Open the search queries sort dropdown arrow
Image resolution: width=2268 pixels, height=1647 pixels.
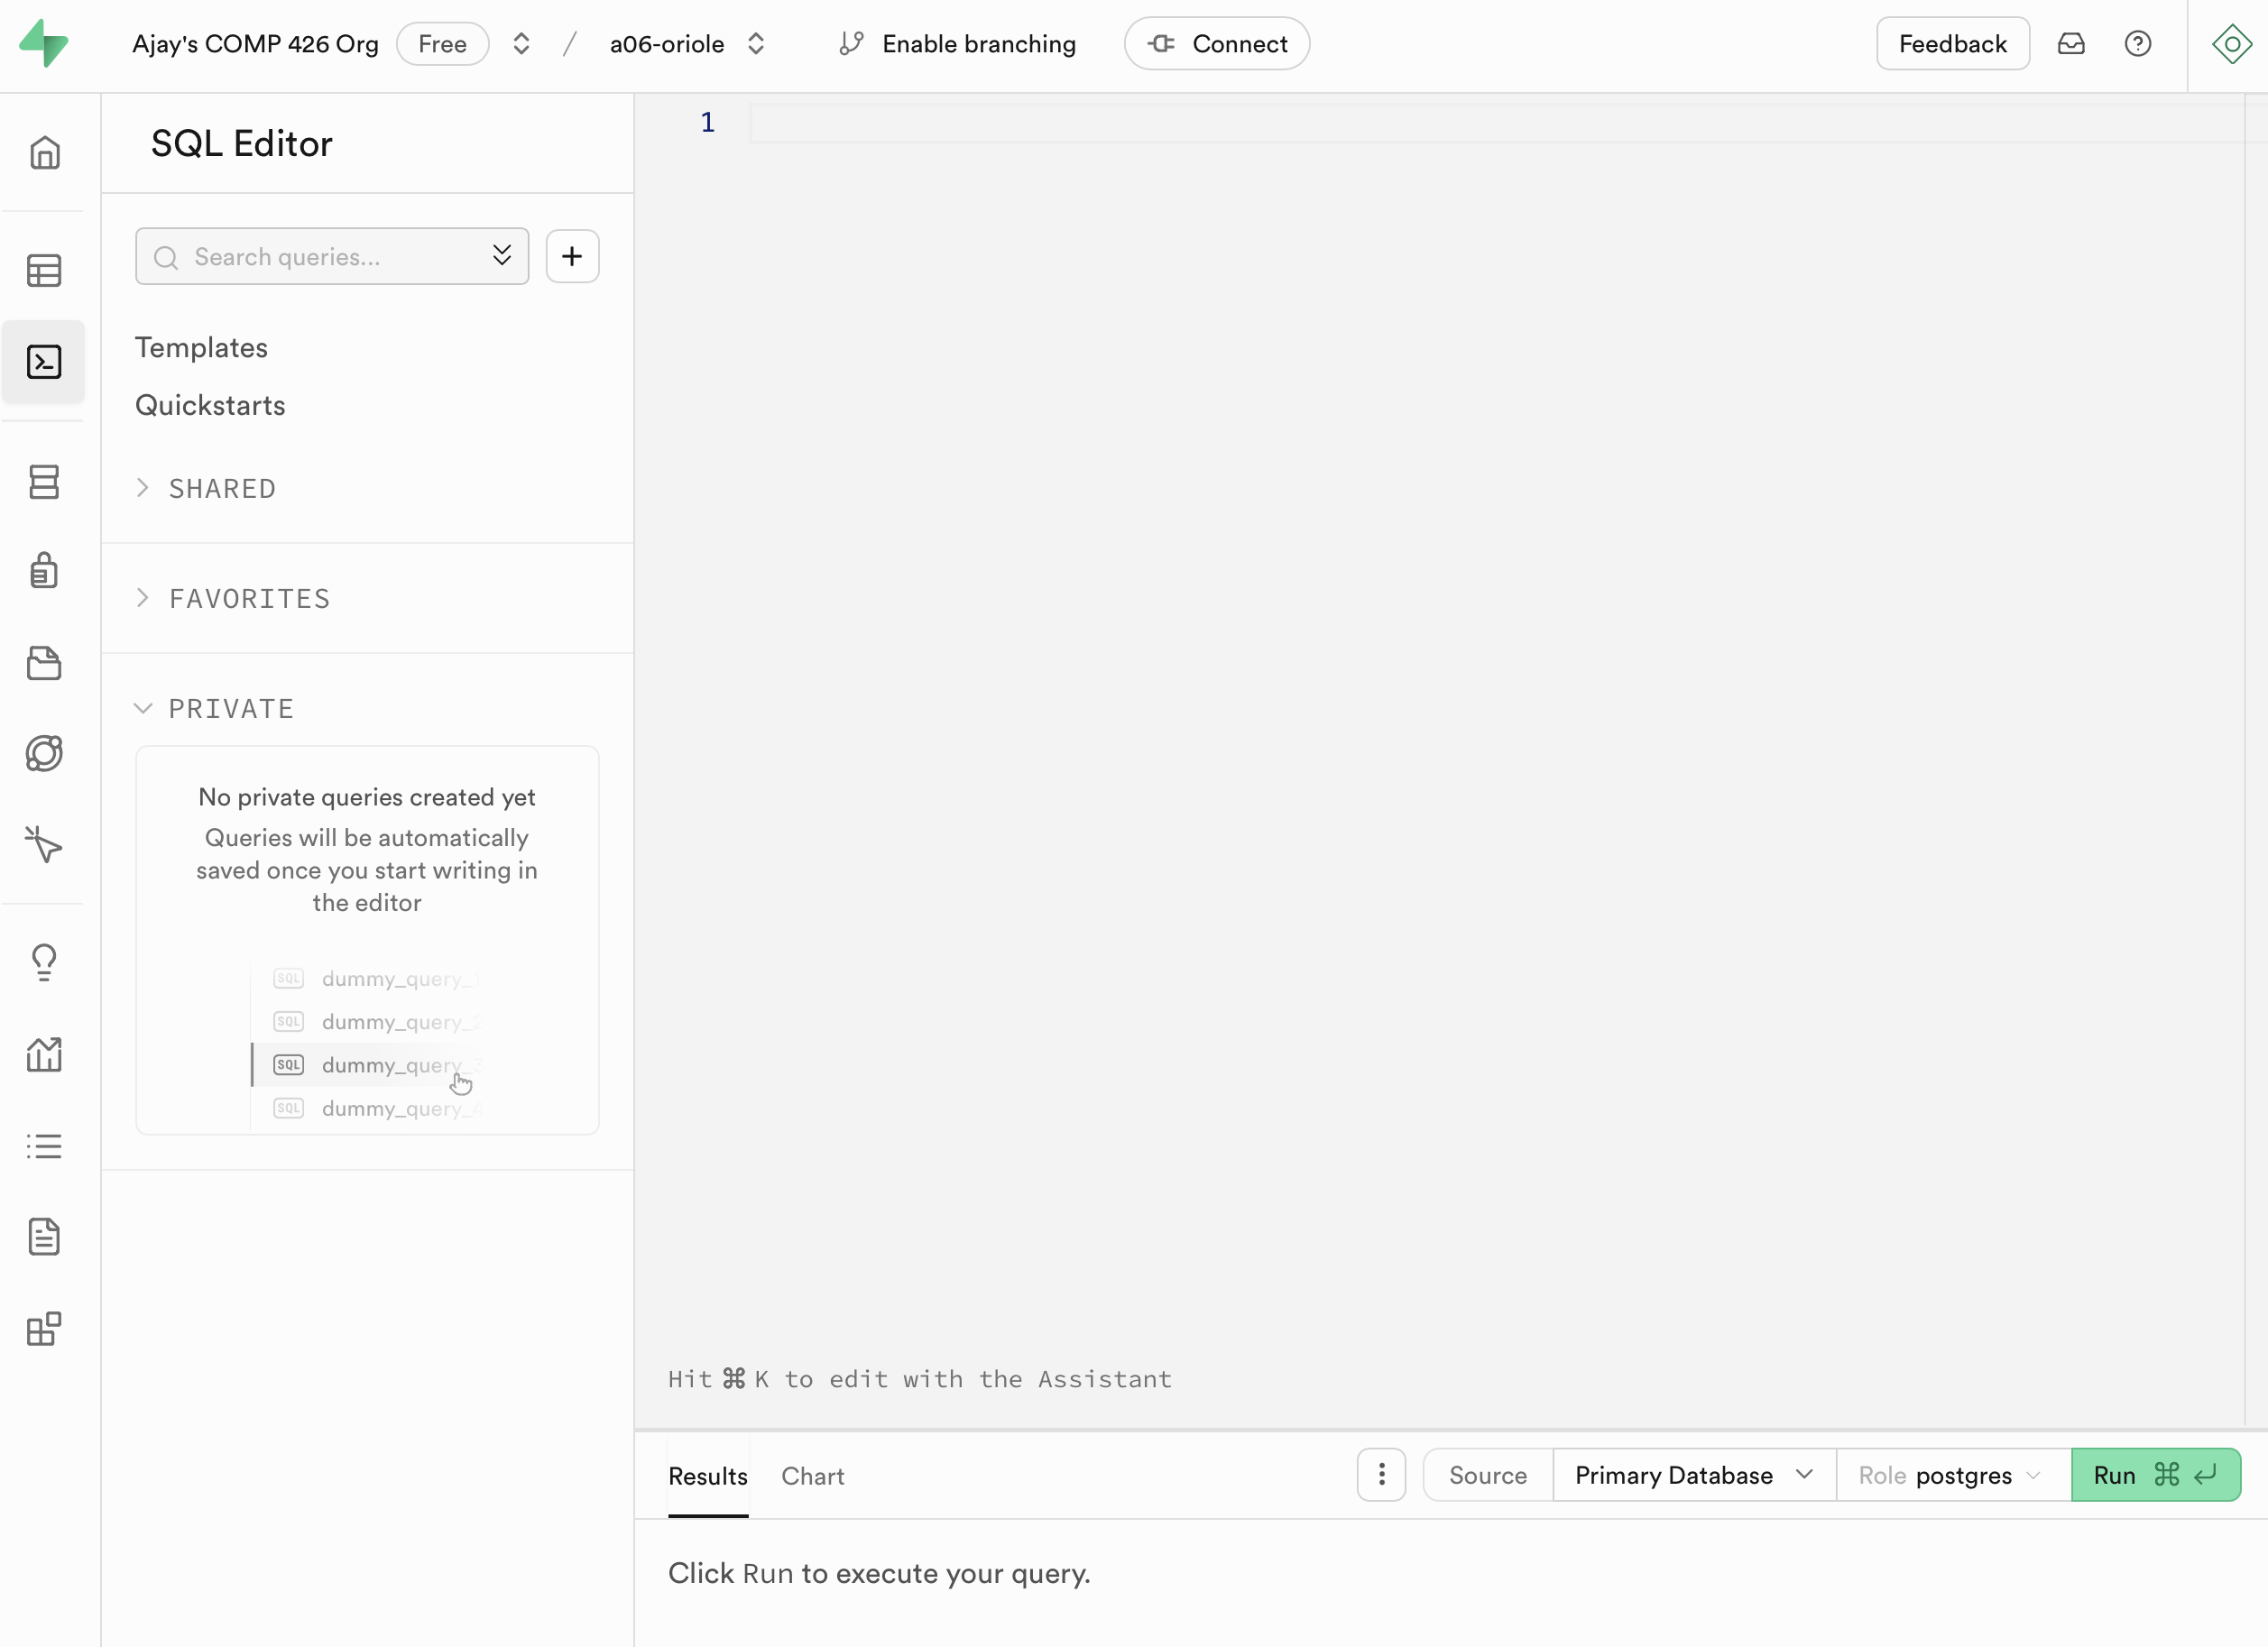click(502, 256)
